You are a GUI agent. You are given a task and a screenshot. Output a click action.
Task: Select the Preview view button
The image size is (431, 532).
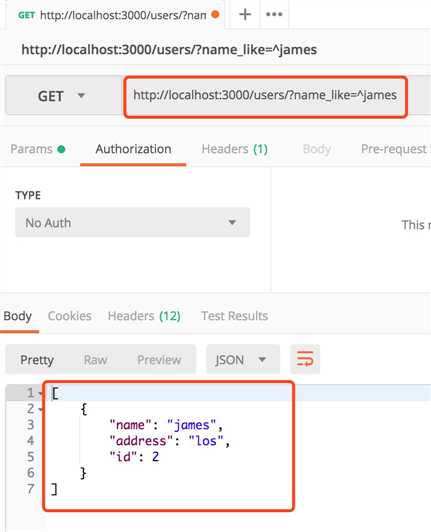159,360
